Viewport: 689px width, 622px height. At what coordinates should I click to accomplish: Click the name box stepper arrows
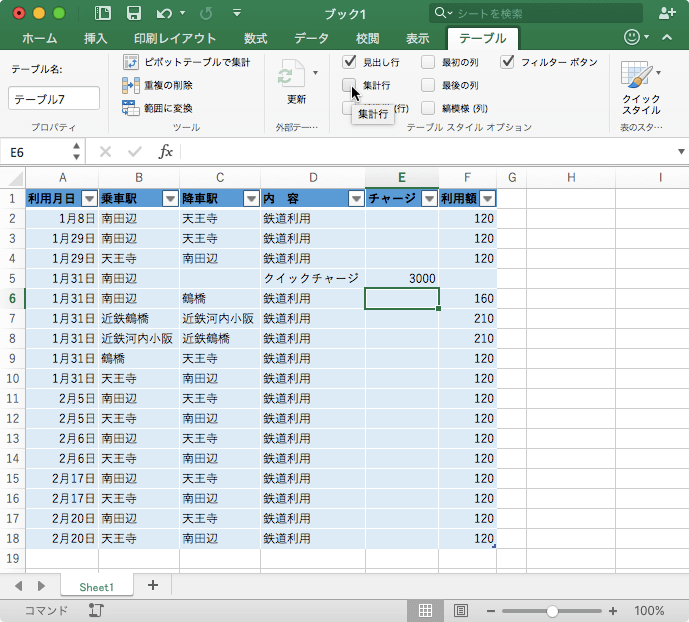tap(76, 151)
